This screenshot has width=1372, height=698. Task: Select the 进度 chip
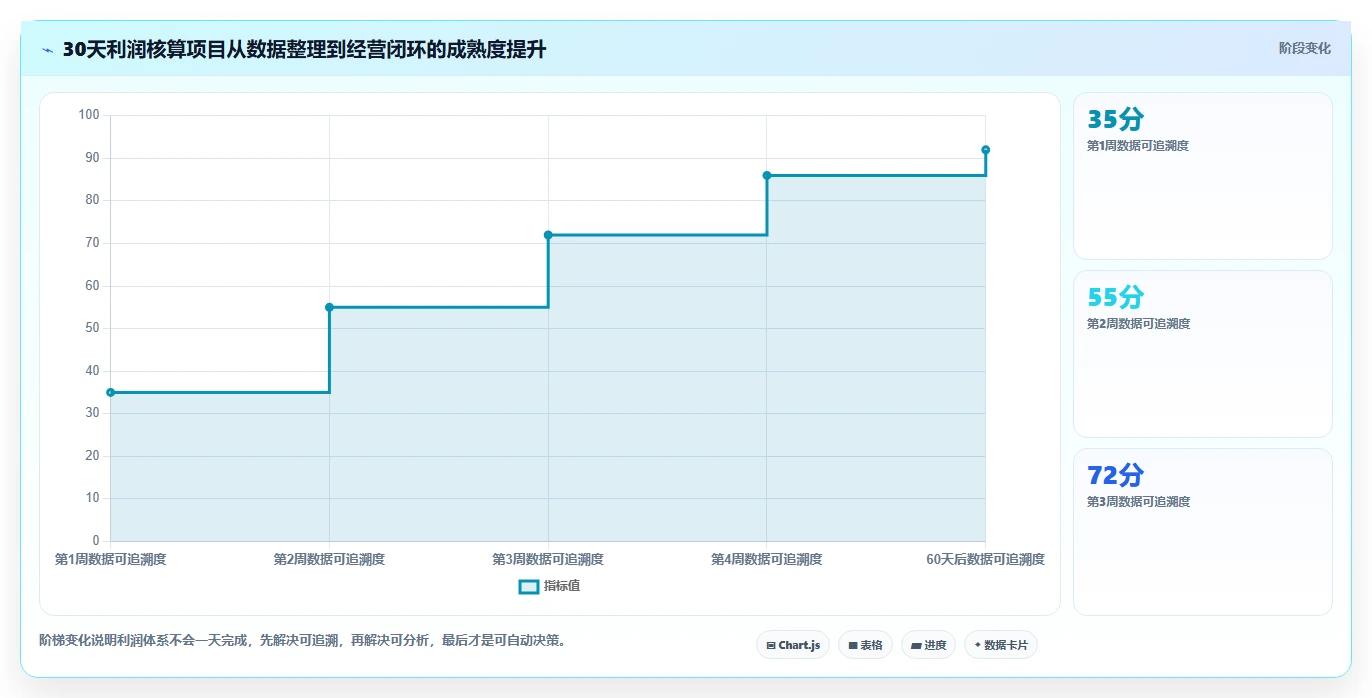click(928, 645)
